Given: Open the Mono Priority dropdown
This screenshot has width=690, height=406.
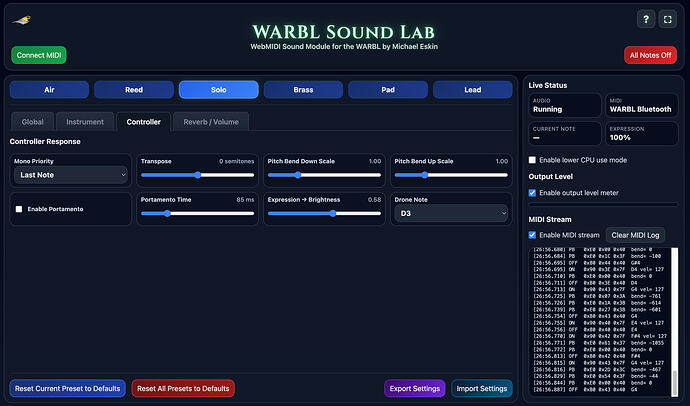Looking at the screenshot, I should (71, 175).
